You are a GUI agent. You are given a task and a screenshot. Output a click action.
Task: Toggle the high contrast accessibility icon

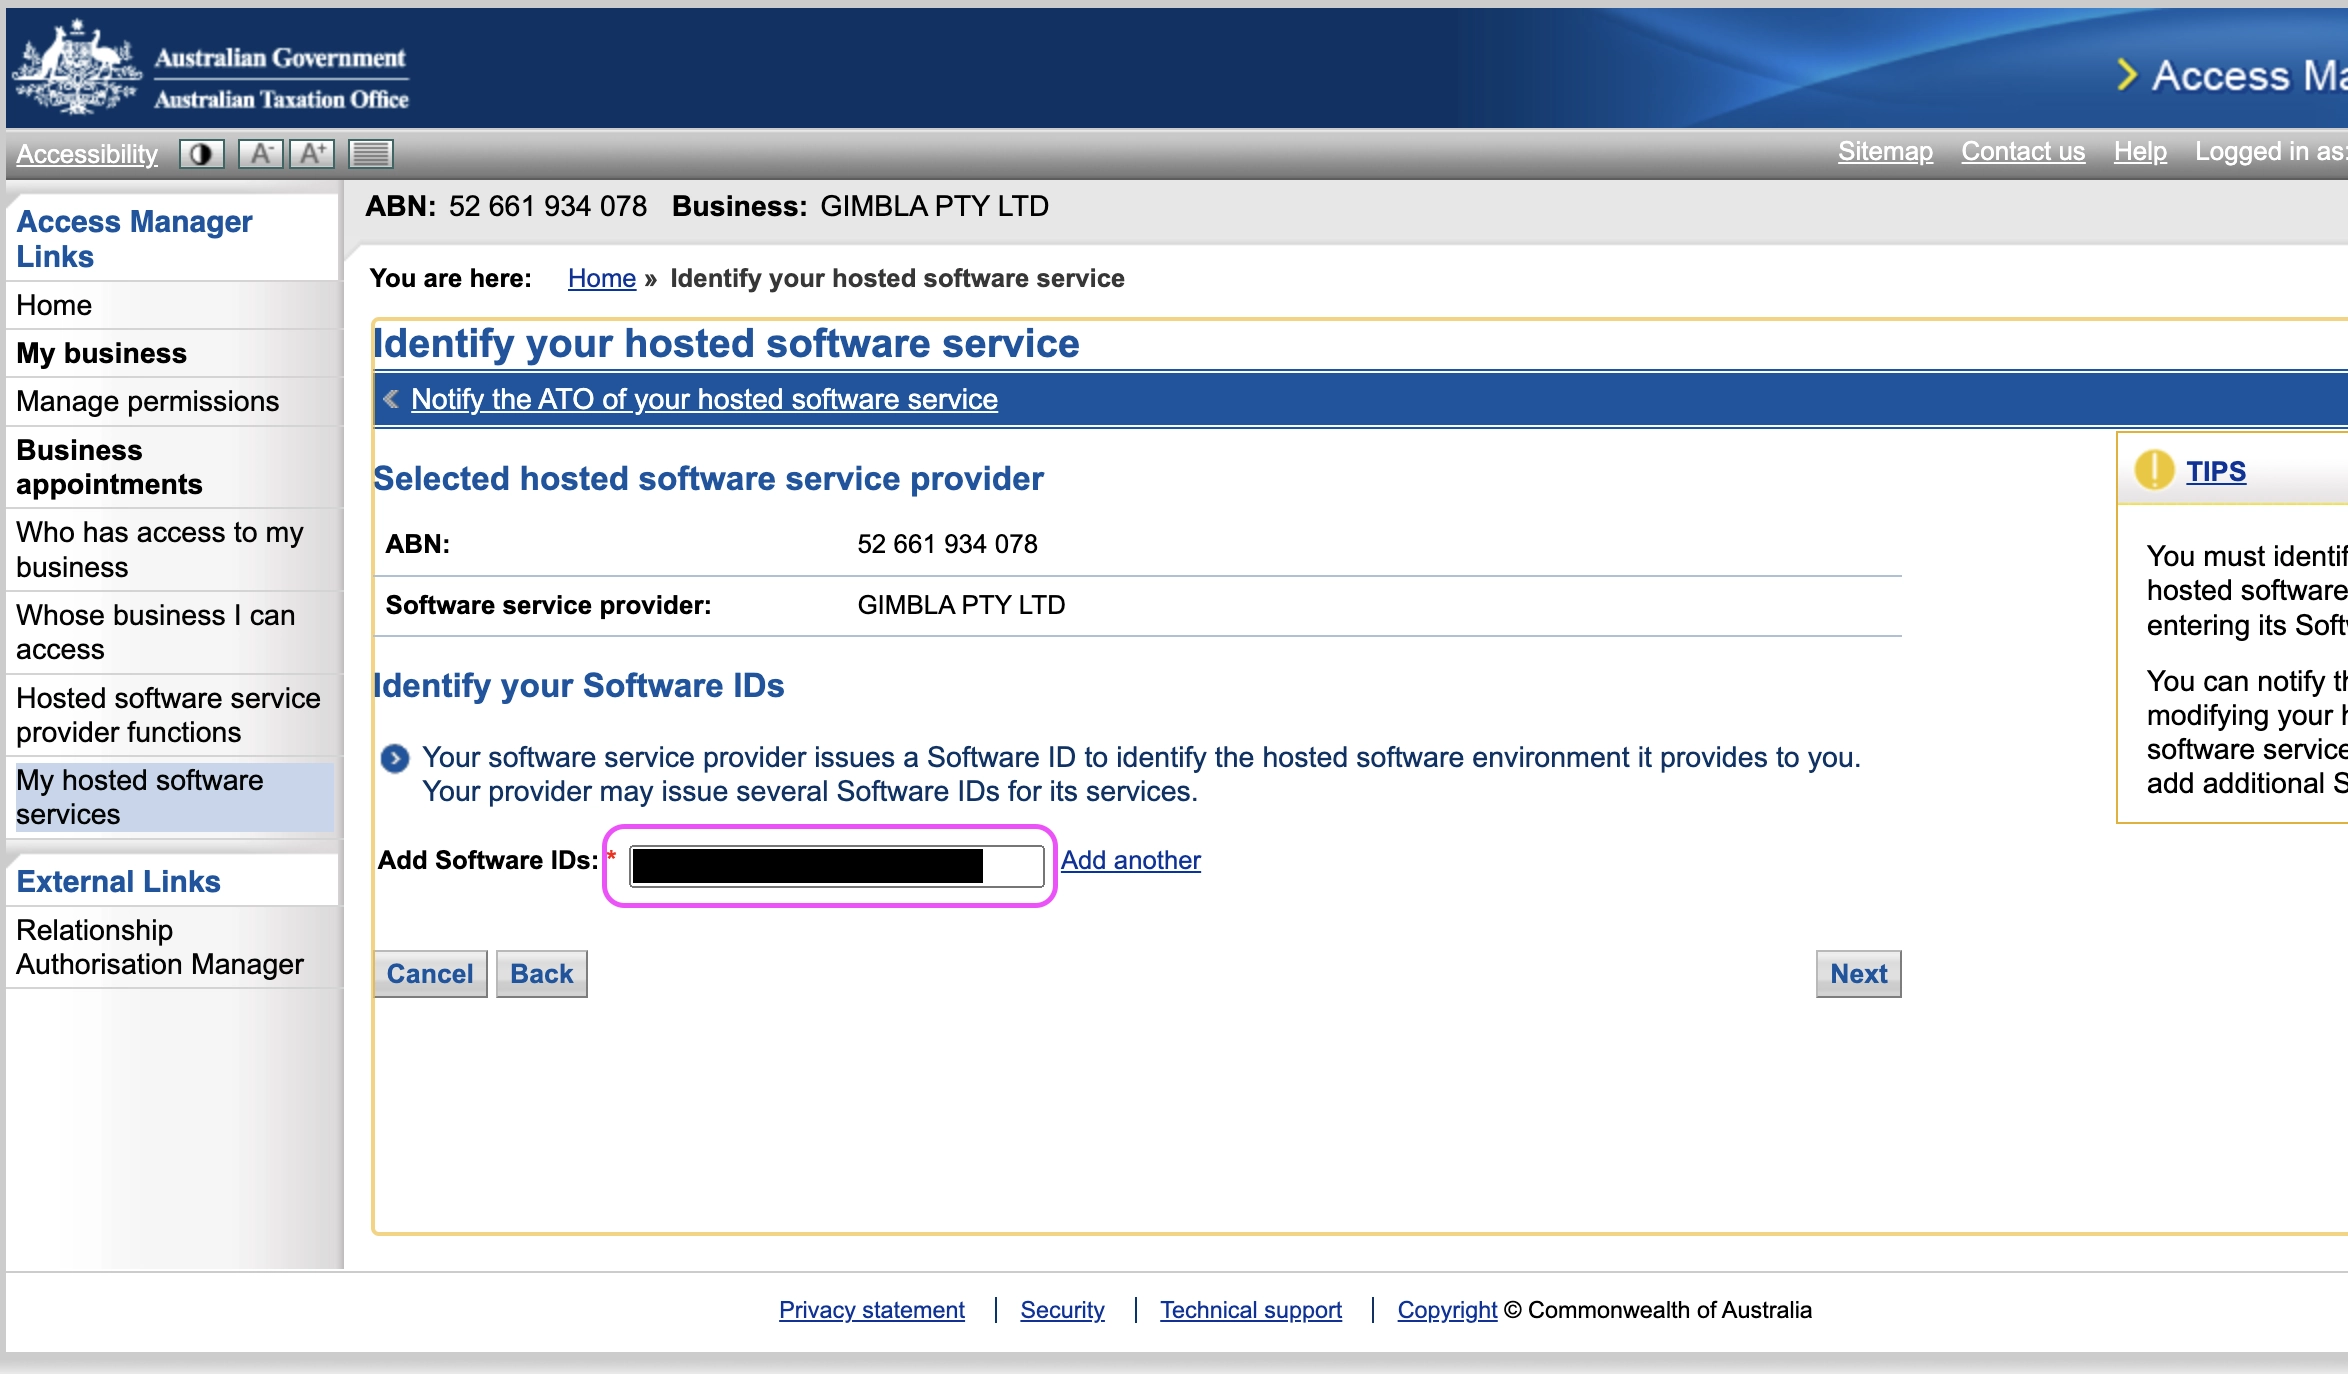(201, 154)
